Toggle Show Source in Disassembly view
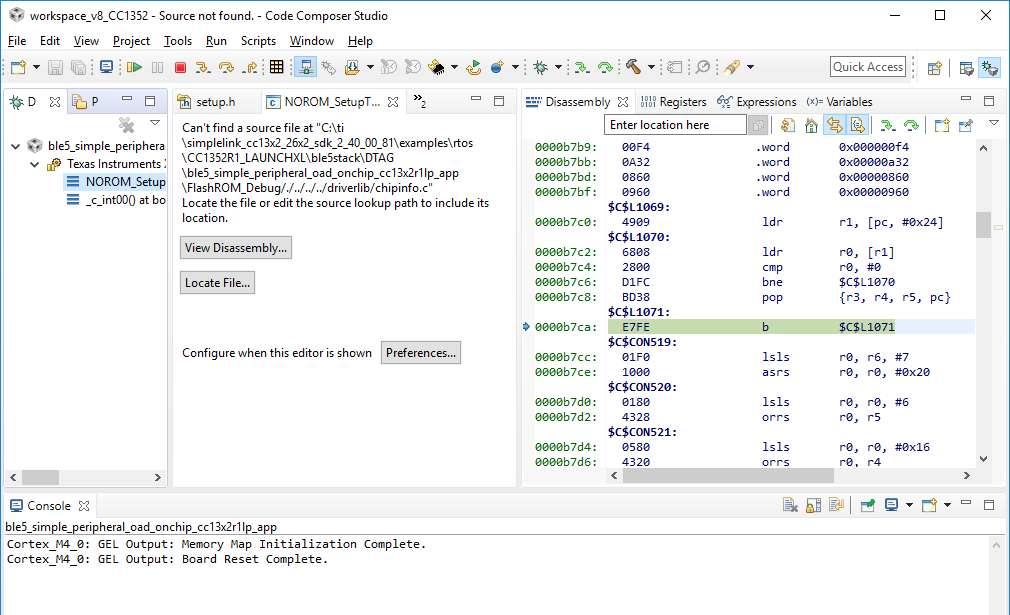The width and height of the screenshot is (1010, 615). pyautogui.click(x=857, y=125)
